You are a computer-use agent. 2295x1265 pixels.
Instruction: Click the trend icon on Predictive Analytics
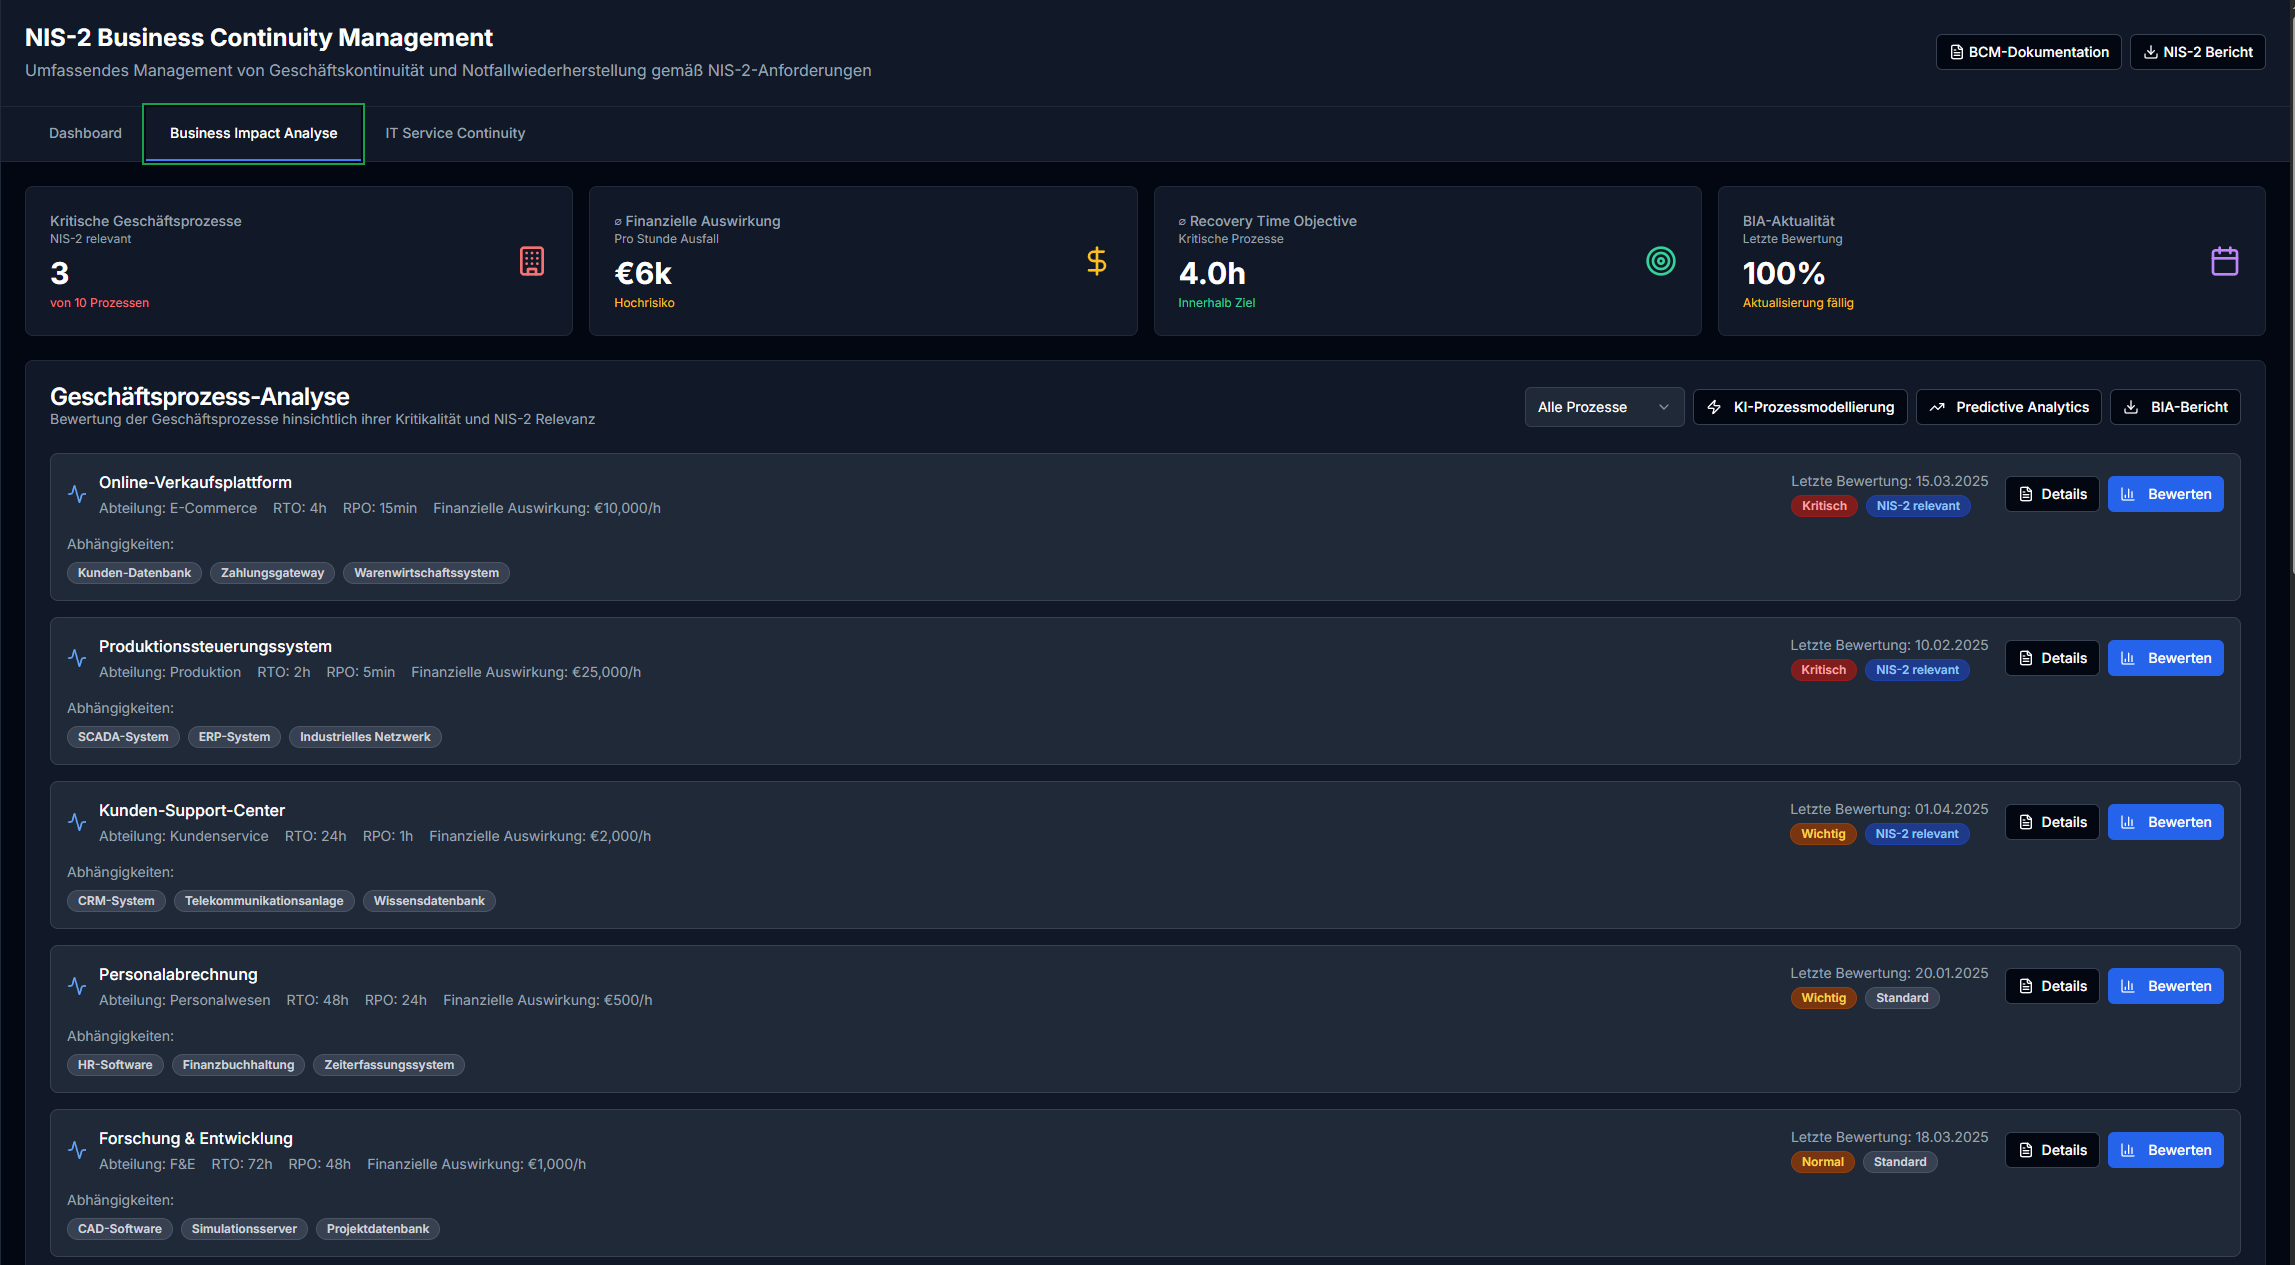pos(1938,407)
